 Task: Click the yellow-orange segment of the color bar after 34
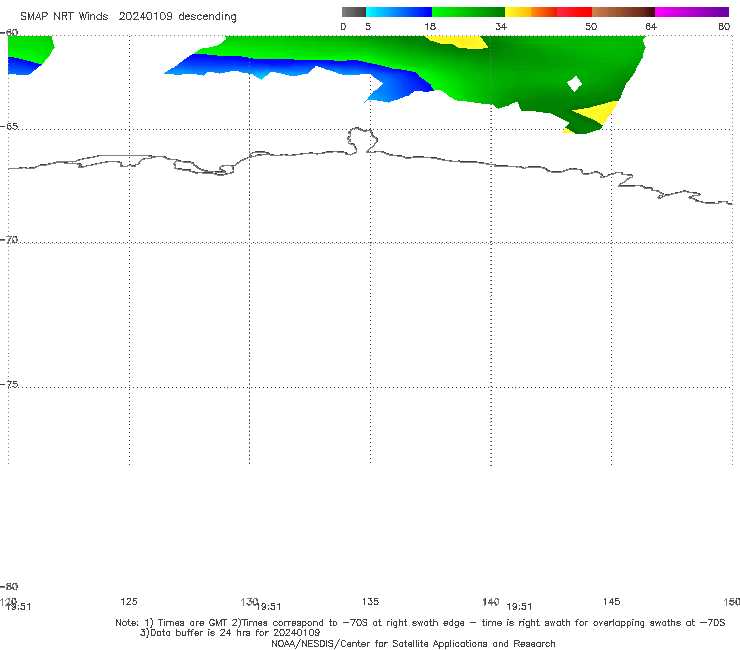pos(530,12)
